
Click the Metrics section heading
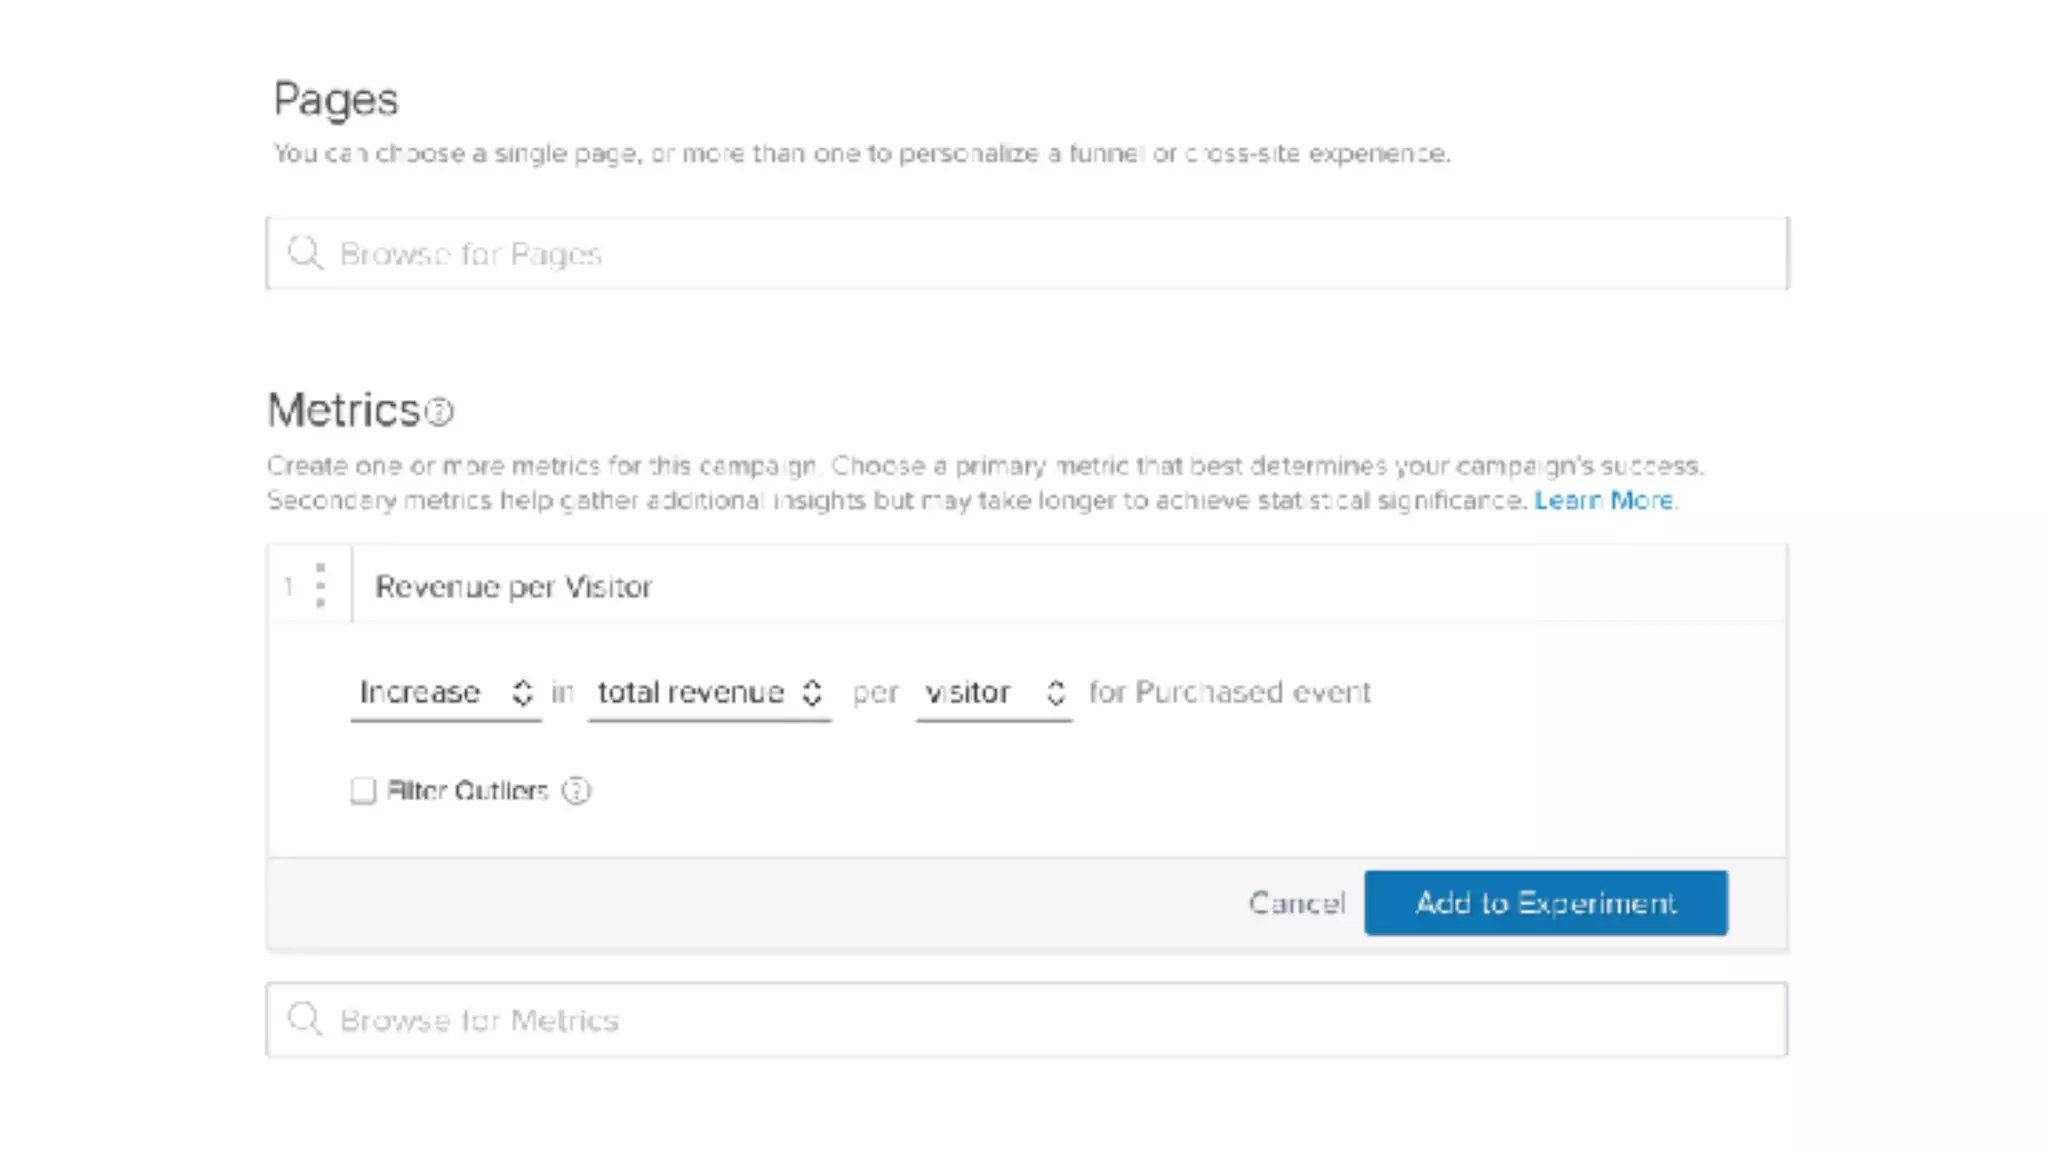344,411
